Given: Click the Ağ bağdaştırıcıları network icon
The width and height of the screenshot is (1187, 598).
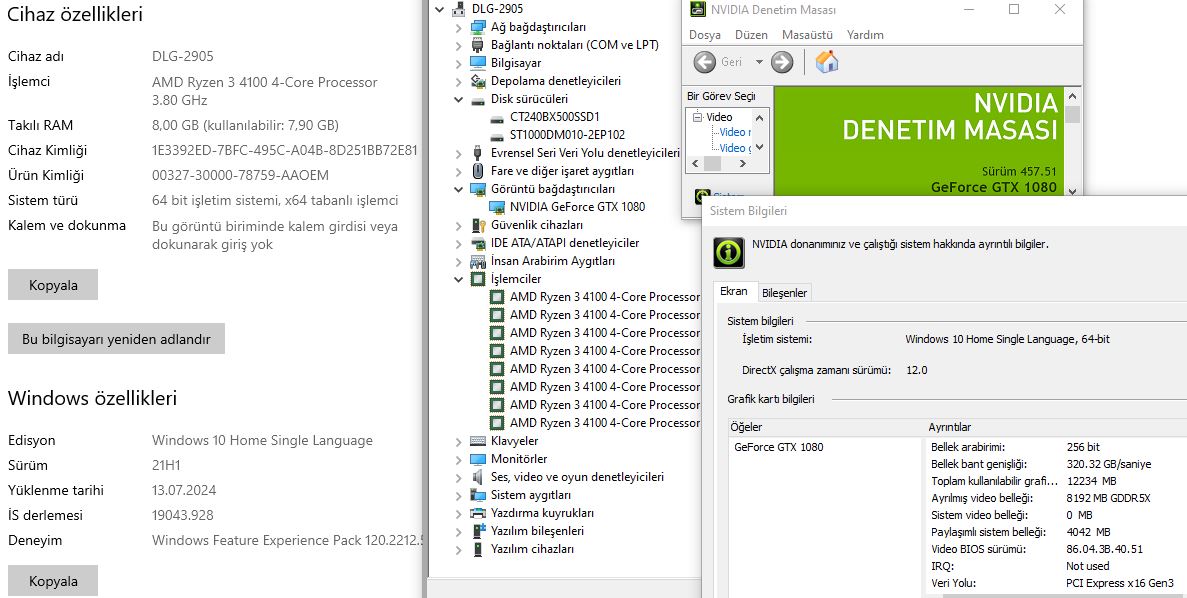Looking at the screenshot, I should tap(478, 26).
